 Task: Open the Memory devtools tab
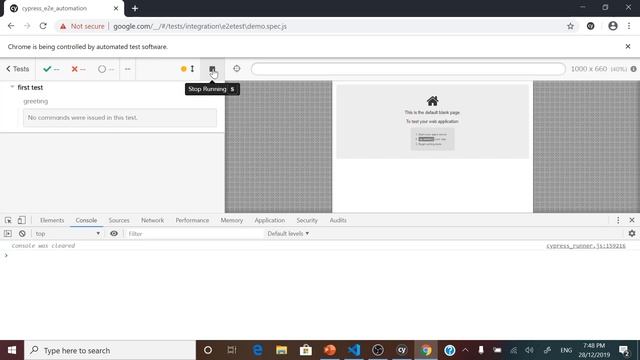[231, 220]
